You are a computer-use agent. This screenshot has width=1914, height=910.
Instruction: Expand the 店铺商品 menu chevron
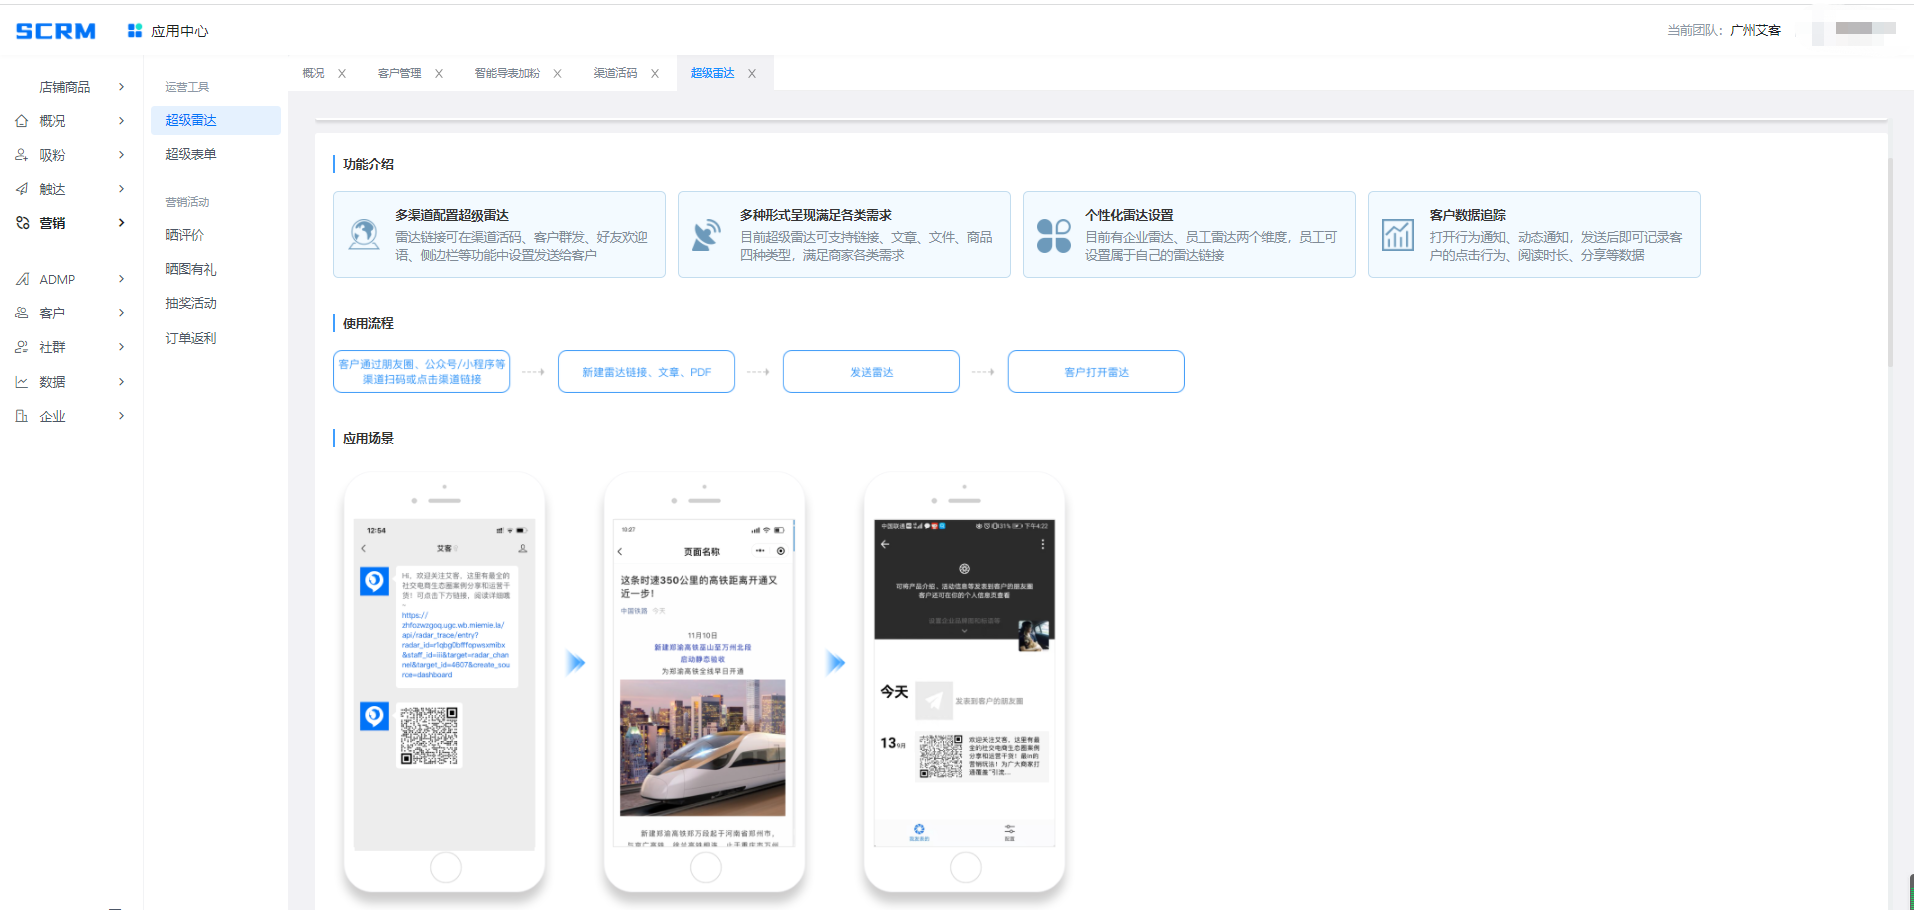point(122,87)
